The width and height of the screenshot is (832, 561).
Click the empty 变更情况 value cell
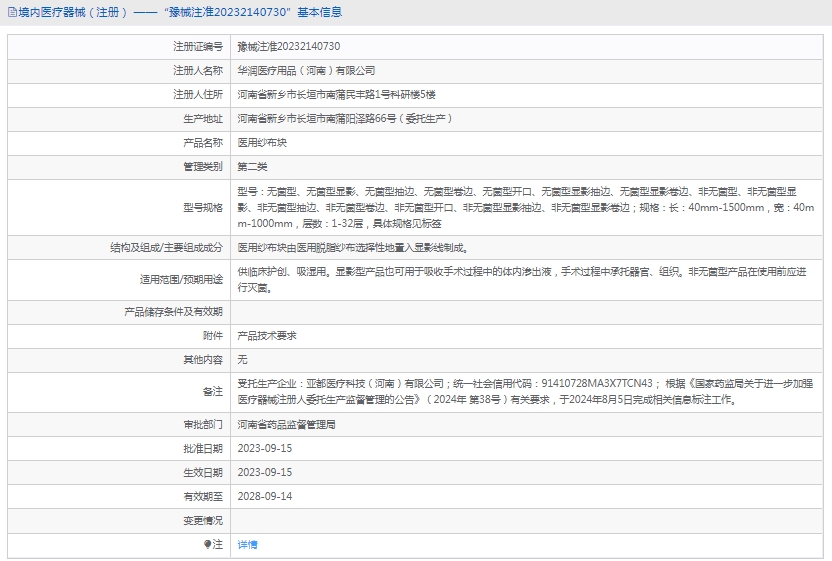pos(525,520)
